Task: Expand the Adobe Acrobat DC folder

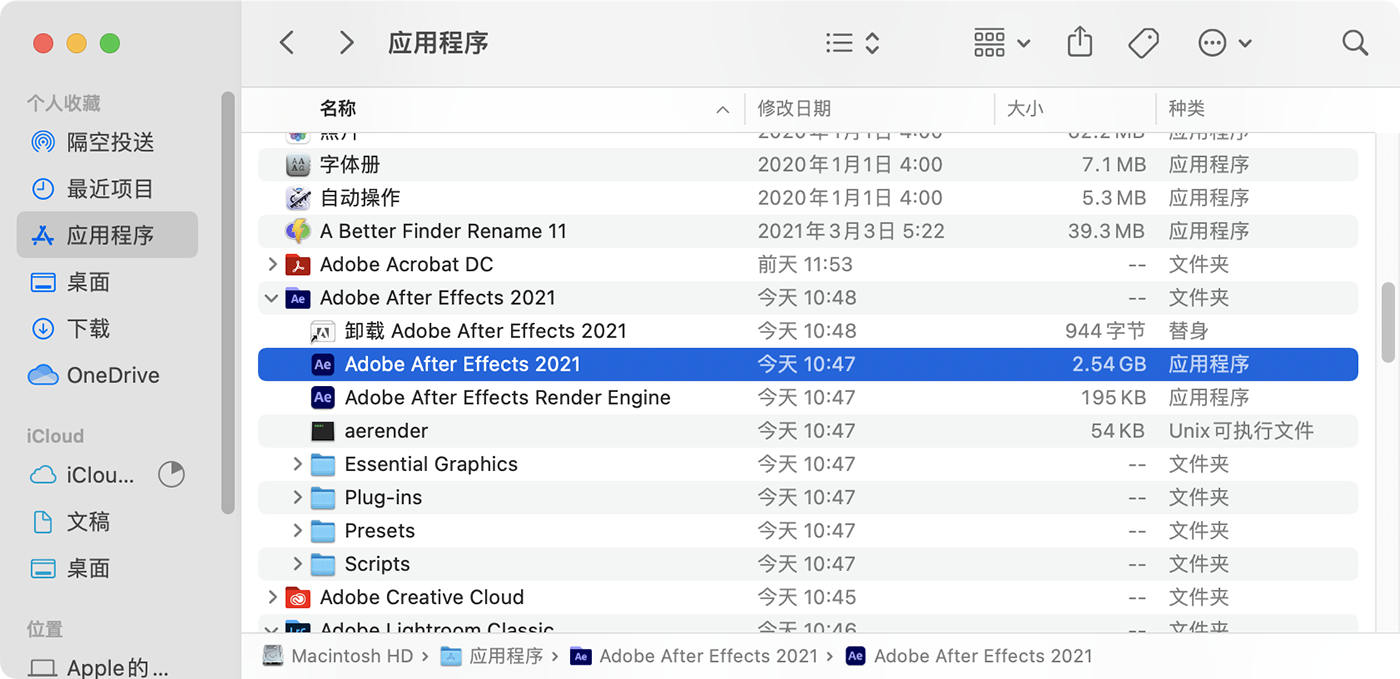Action: click(x=272, y=264)
